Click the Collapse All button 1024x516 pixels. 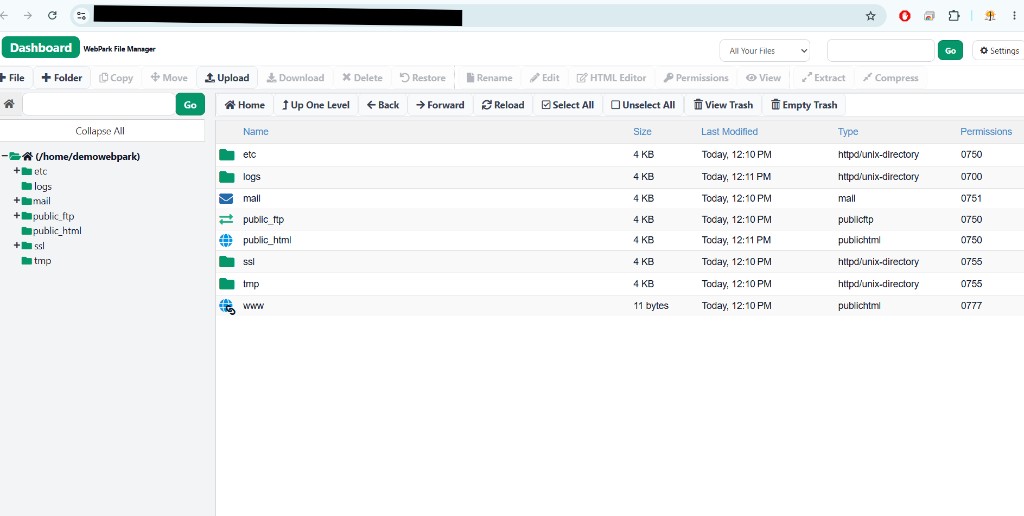[x=100, y=131]
